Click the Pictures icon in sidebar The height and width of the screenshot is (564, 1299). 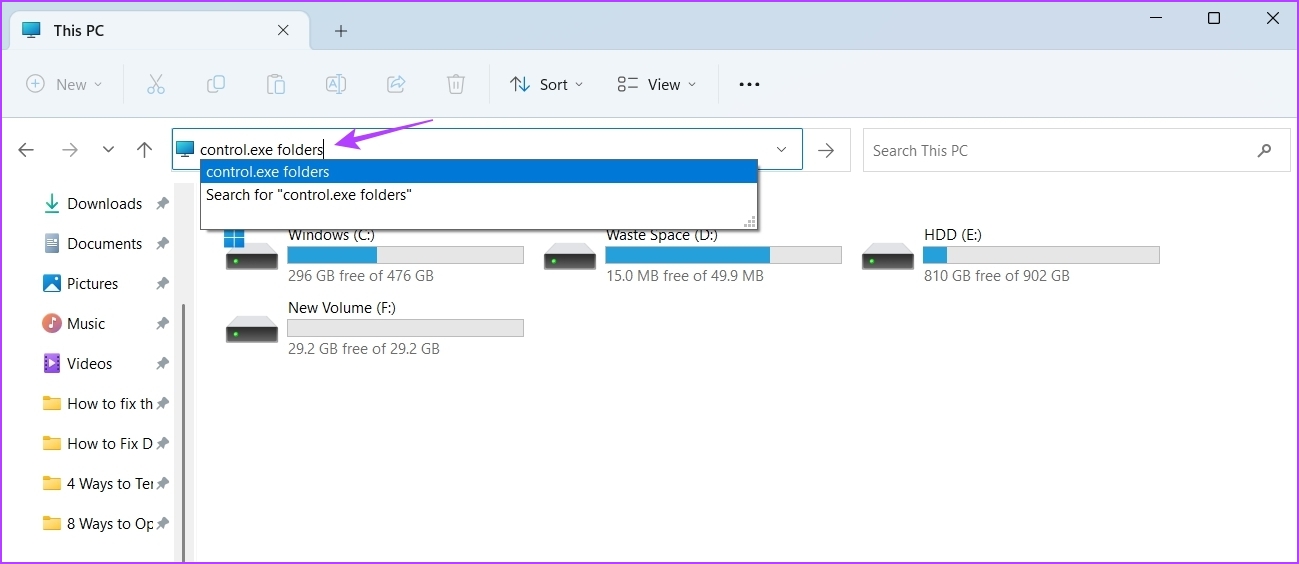click(52, 284)
